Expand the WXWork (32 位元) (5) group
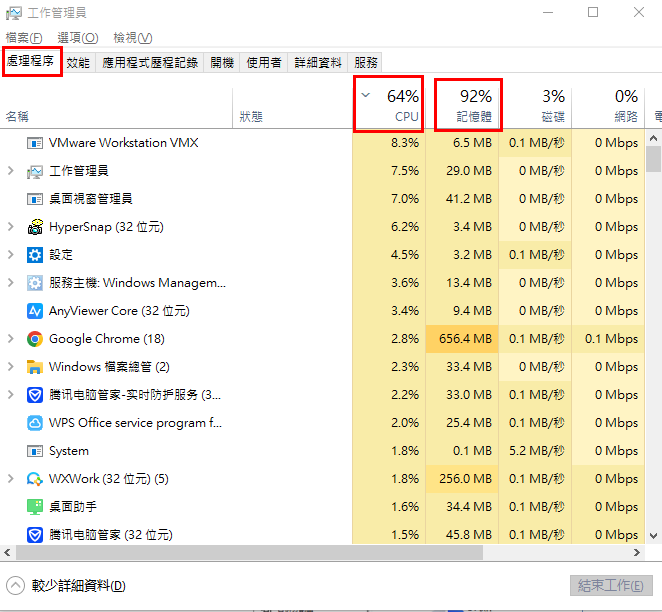Image resolution: width=662 pixels, height=612 pixels. coord(11,479)
